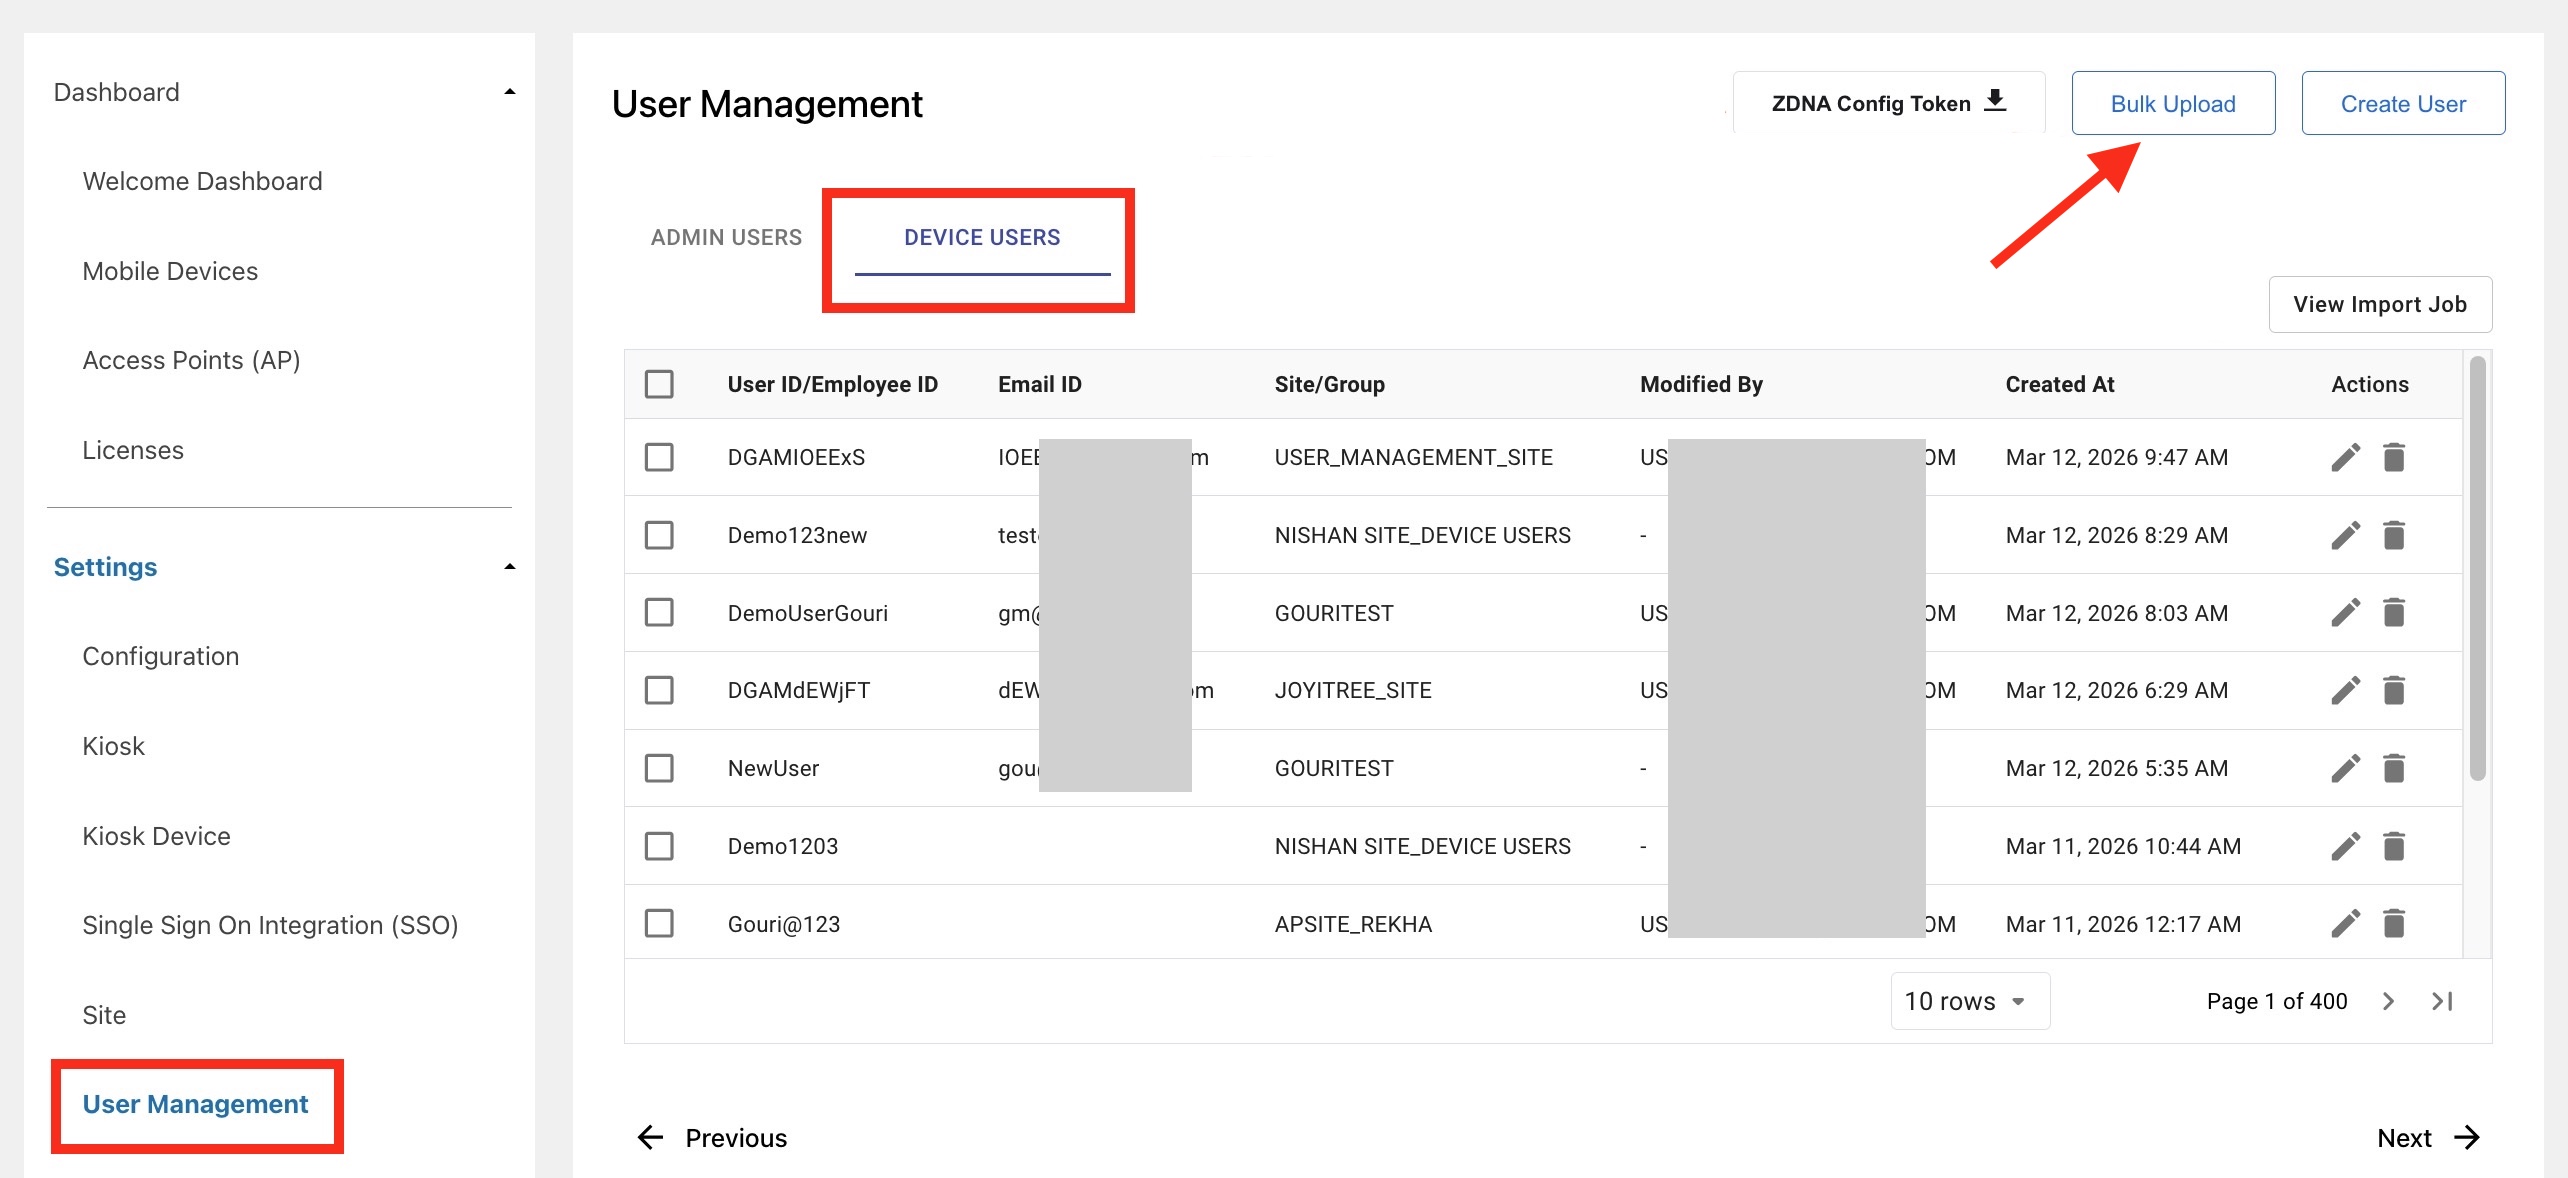
Task: Edit the Gouri@123 user
Action: 2345,923
